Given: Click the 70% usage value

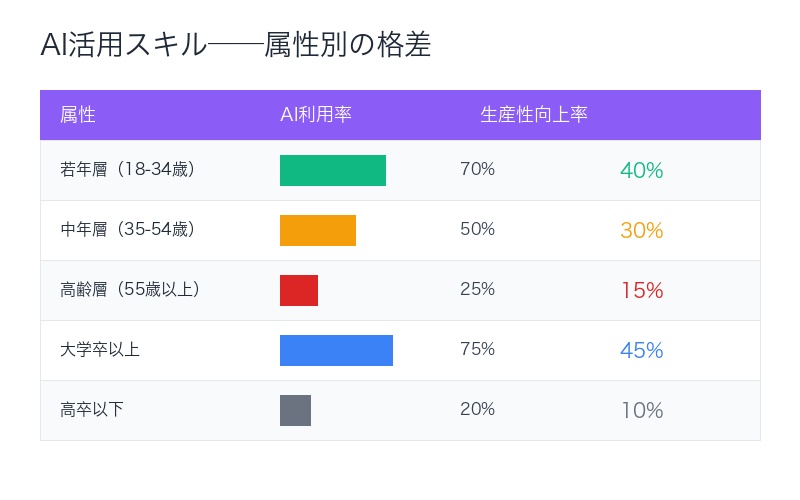Looking at the screenshot, I should (x=477, y=170).
